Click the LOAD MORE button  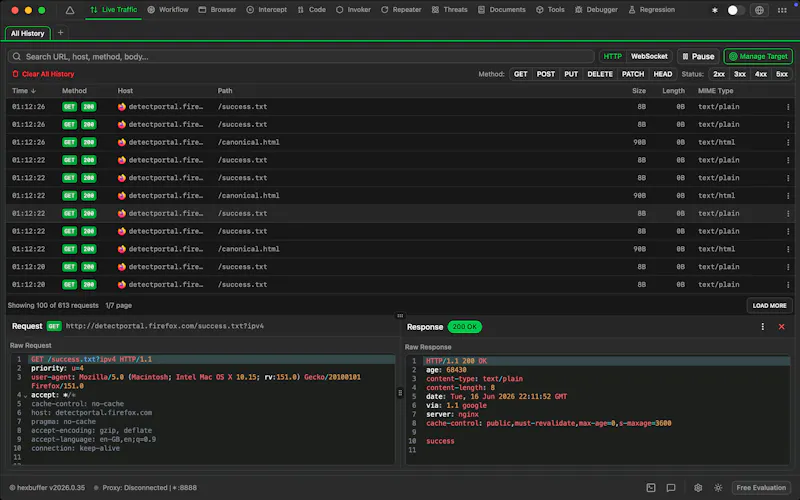[769, 306]
